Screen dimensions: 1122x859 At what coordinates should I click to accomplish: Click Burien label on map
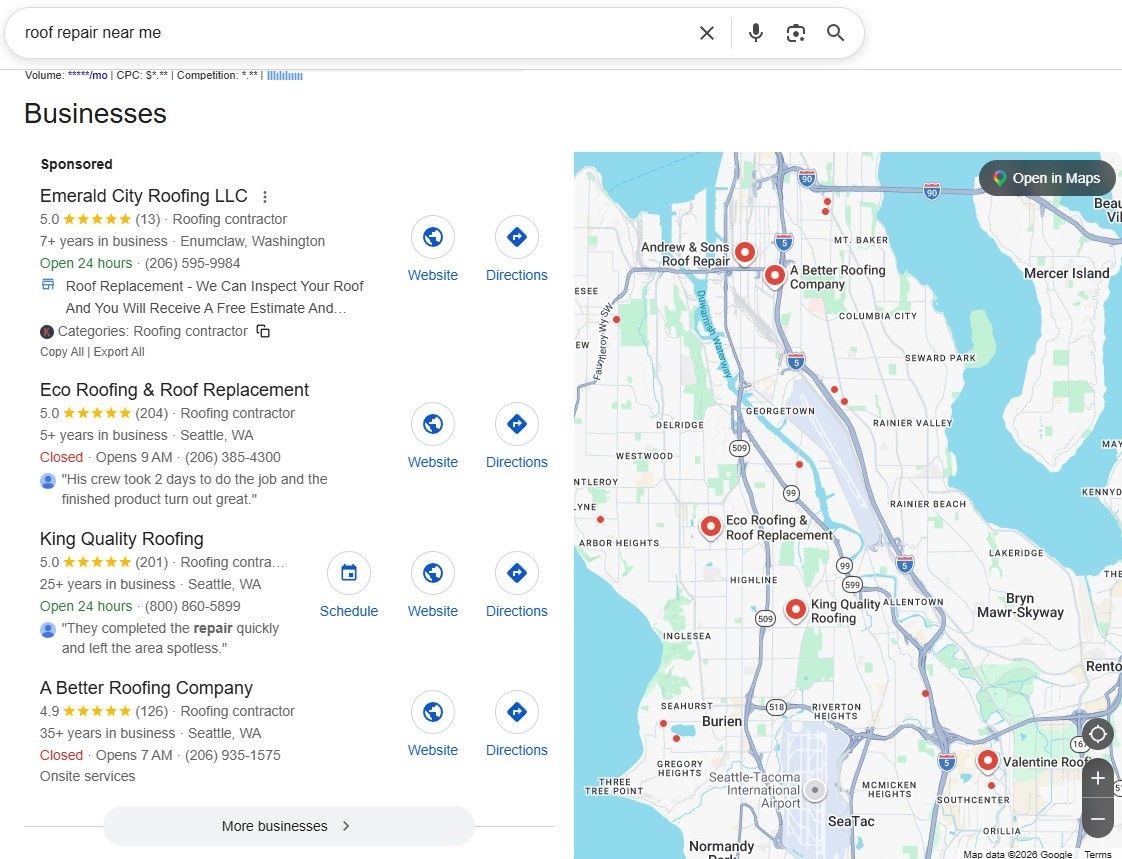pyautogui.click(x=722, y=721)
